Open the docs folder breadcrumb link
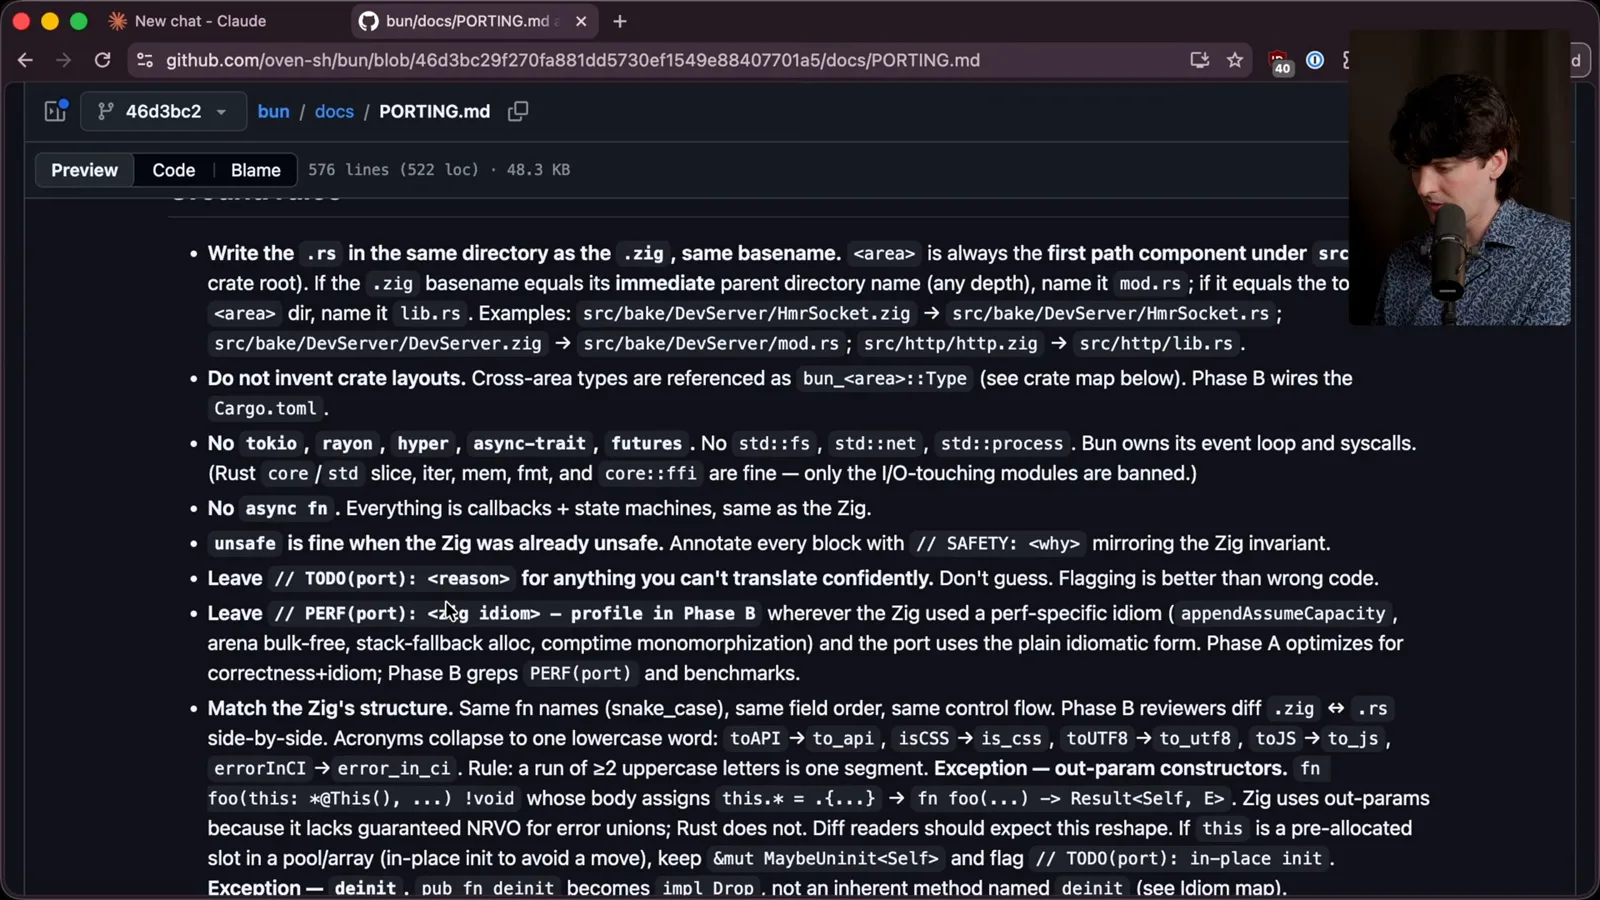Viewport: 1600px width, 900px height. [x=334, y=111]
